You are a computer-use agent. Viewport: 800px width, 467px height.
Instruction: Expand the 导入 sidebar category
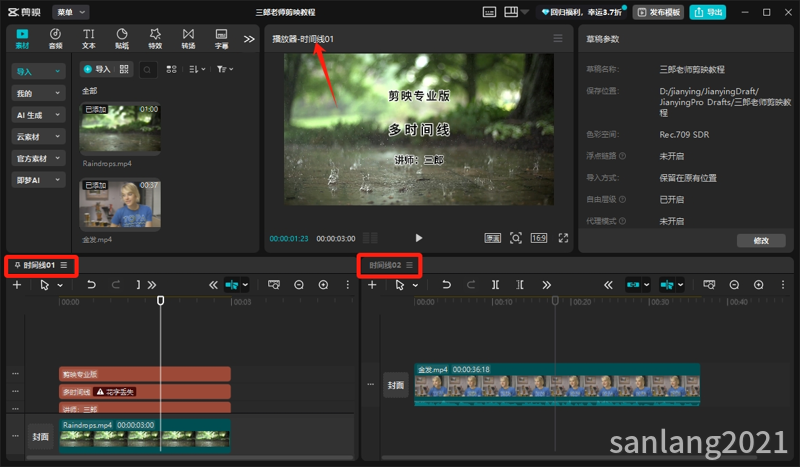(x=38, y=71)
